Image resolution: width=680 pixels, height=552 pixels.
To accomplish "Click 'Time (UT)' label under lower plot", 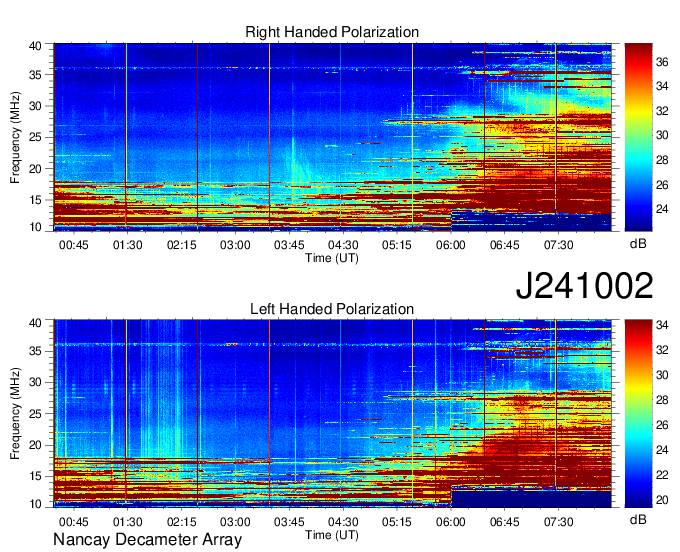I will tap(332, 535).
